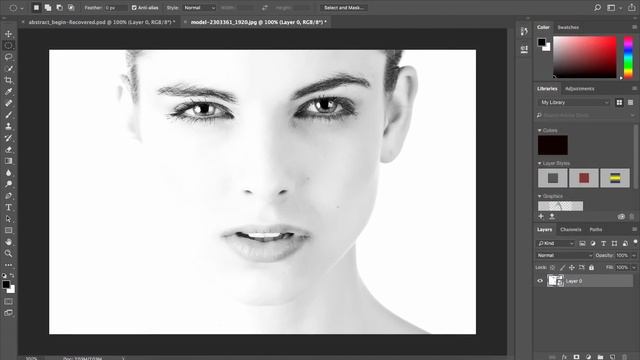Screen dimensions: 640x360
Task: Collapse the Colors section in Libraries
Action: 540,131
